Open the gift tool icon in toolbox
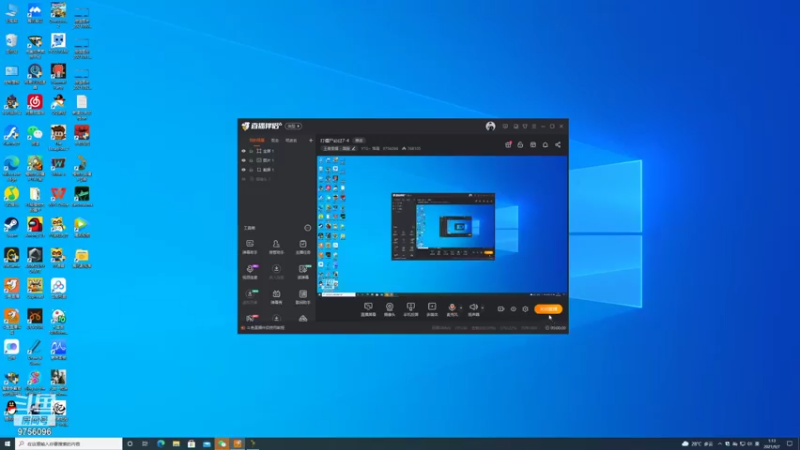The width and height of the screenshot is (800, 450). point(276,296)
